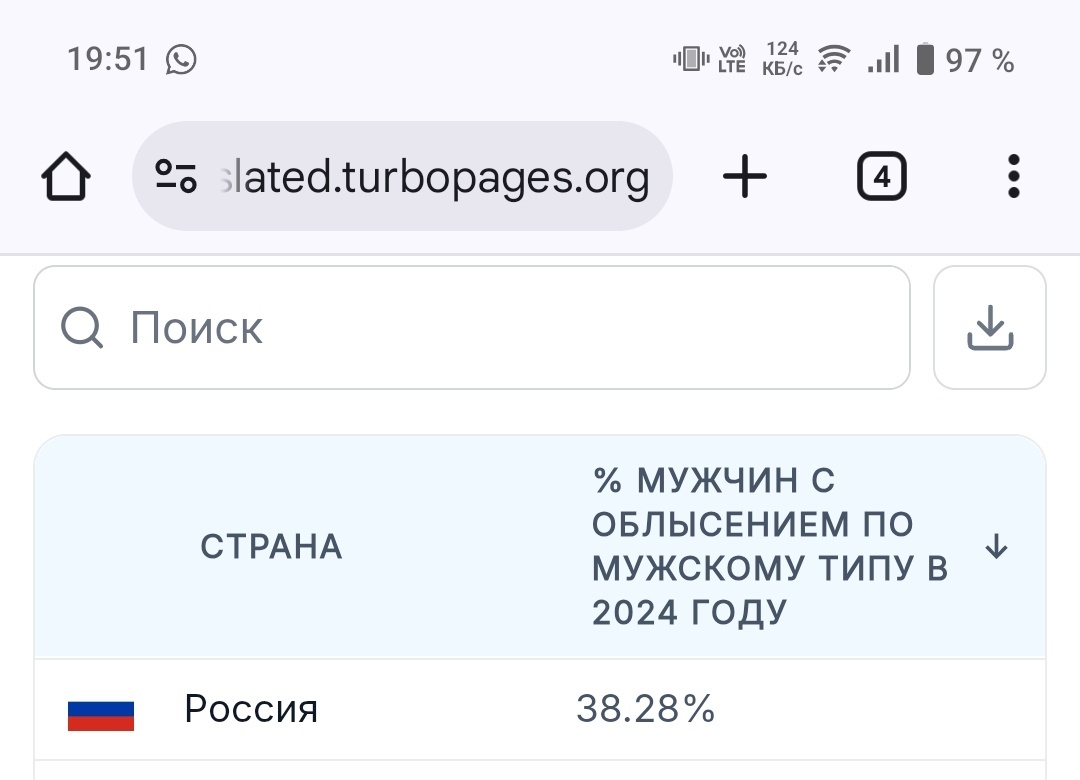Open site info icon in address bar
The height and width of the screenshot is (780, 1080).
coord(176,177)
